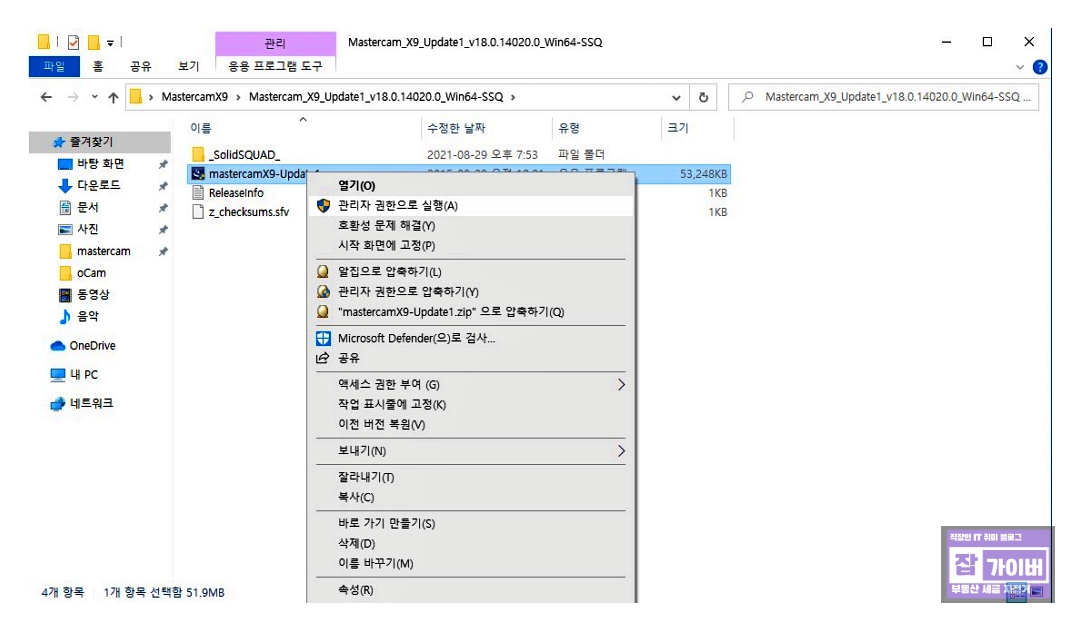The image size is (1080, 631).
Task: Open the 파일 ribbon tab
Action: [54, 66]
